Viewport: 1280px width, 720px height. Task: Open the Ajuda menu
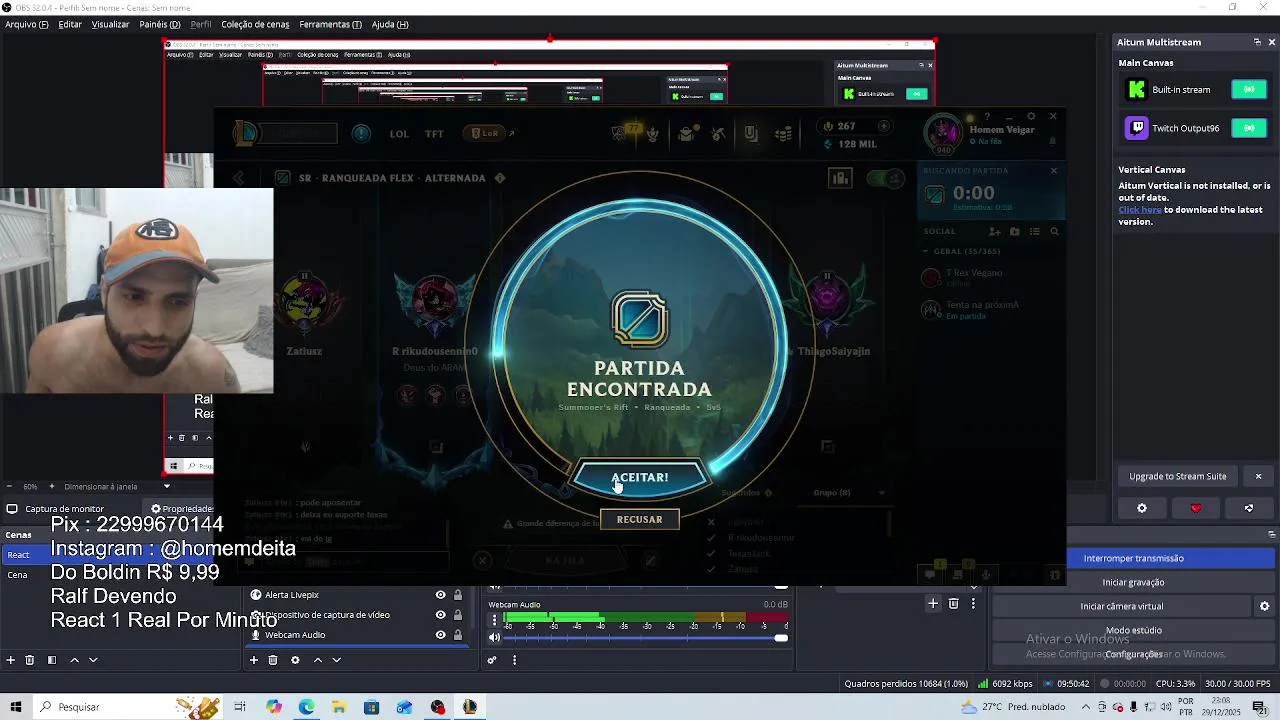point(390,24)
